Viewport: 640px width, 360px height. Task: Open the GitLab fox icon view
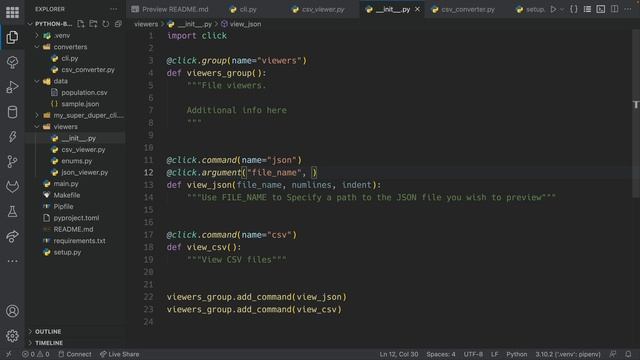point(12,187)
